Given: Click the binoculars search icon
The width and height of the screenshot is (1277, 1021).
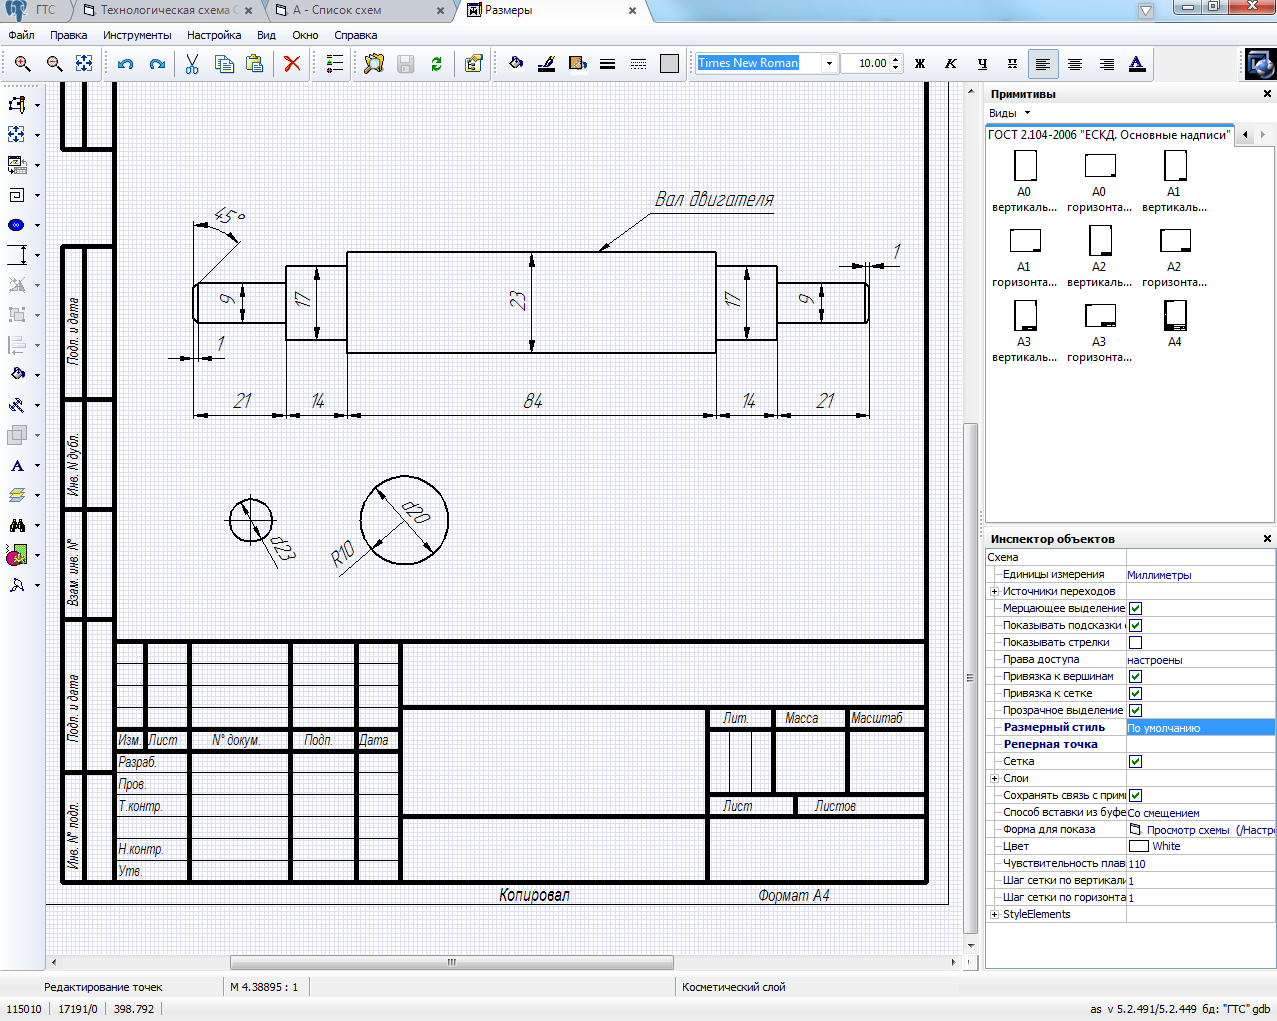Looking at the screenshot, I should pyautogui.click(x=17, y=525).
